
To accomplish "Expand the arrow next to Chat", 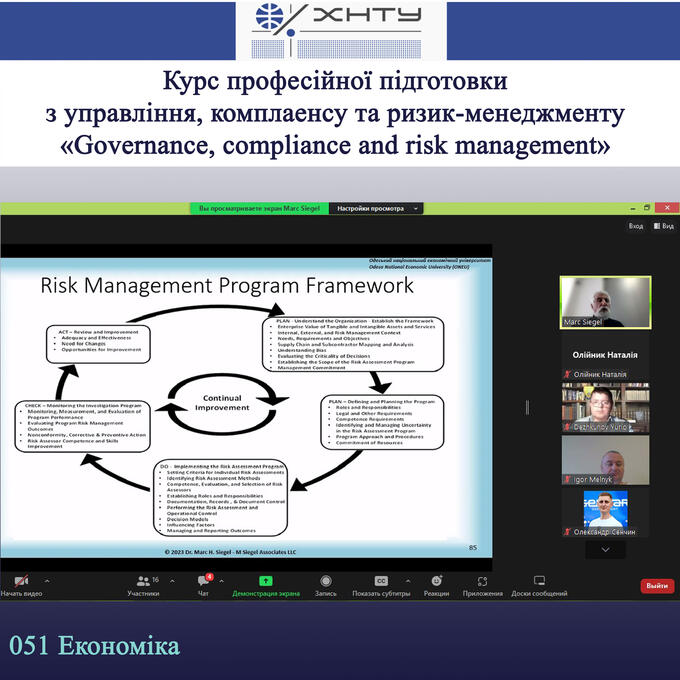I will (x=222, y=580).
